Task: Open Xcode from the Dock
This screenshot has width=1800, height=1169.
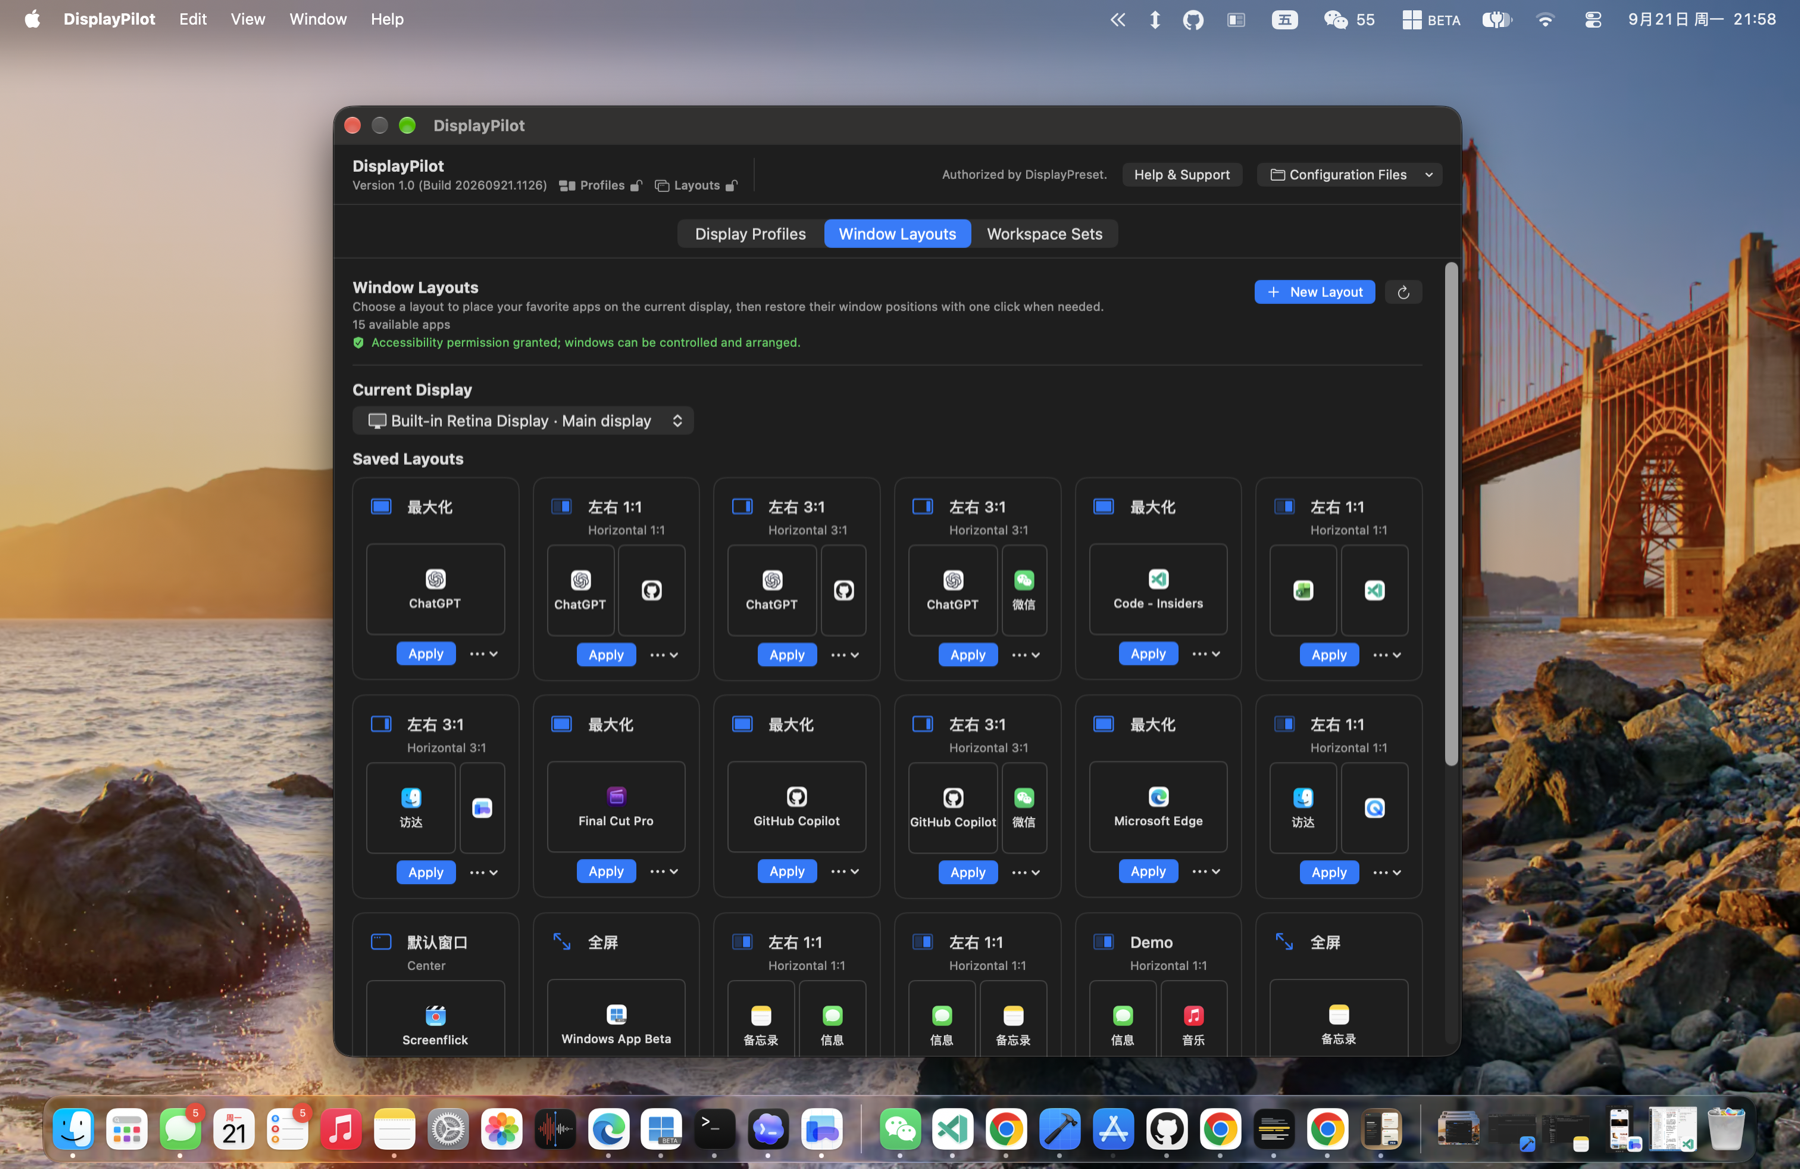Action: 1060,1130
